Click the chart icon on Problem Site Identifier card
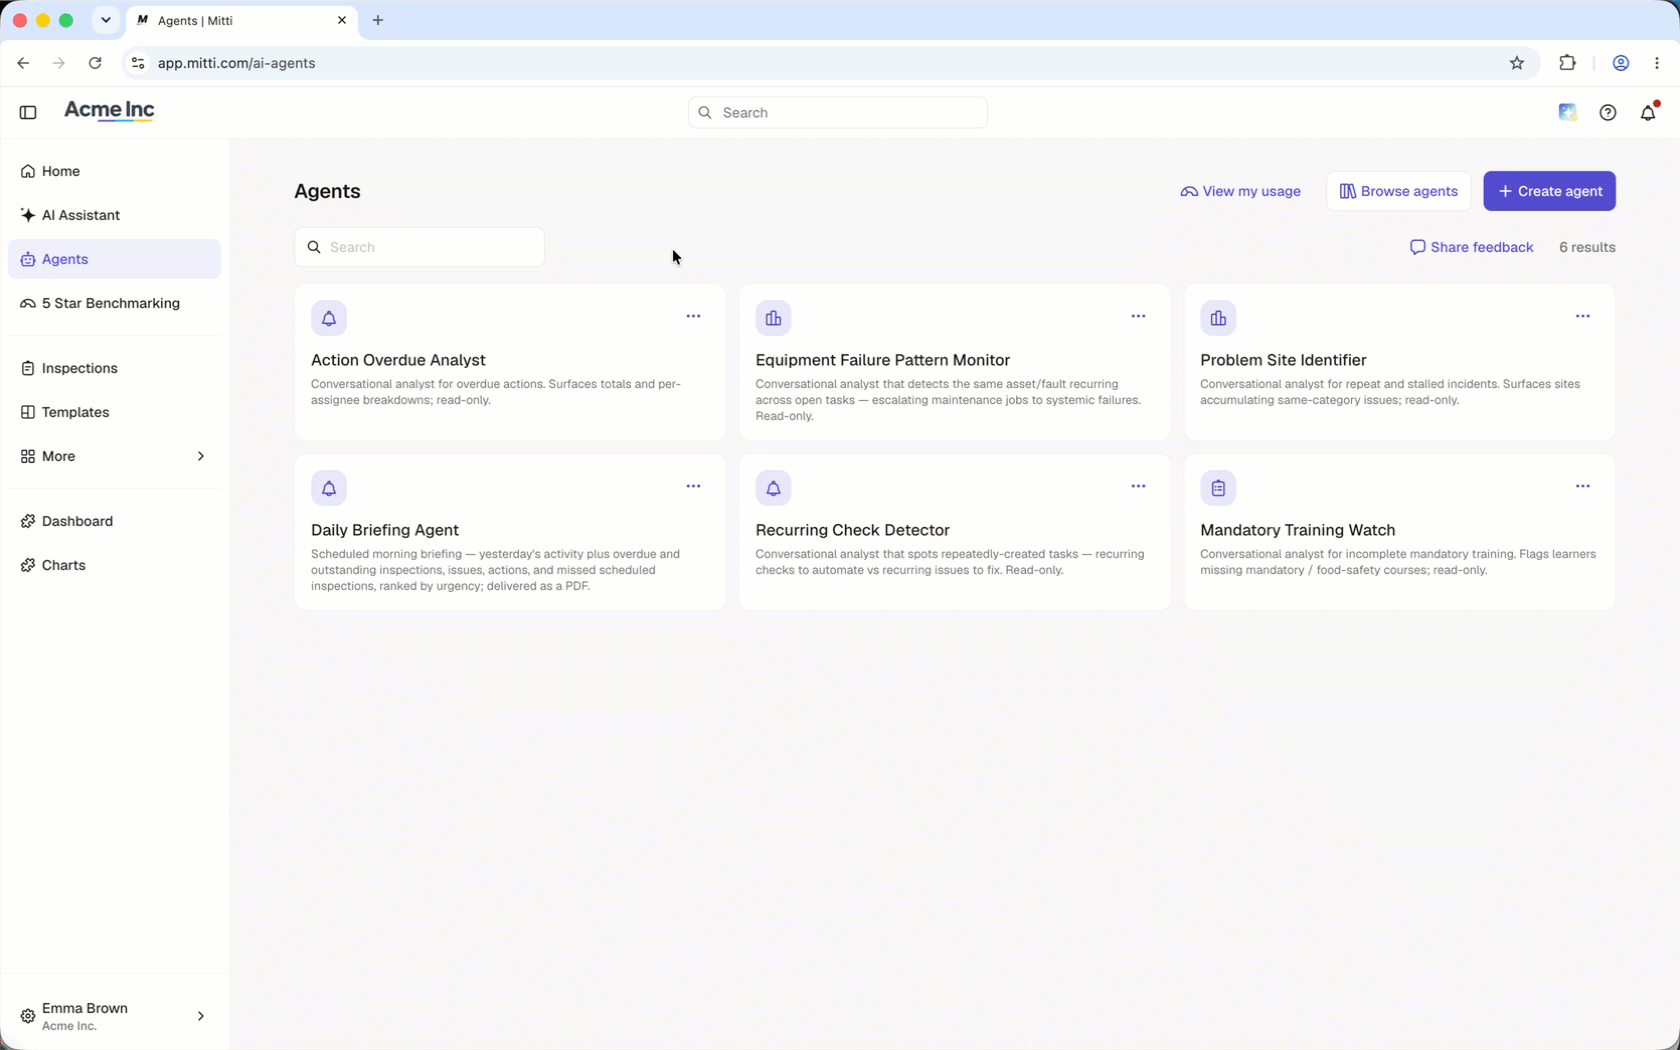The width and height of the screenshot is (1680, 1050). point(1218,318)
